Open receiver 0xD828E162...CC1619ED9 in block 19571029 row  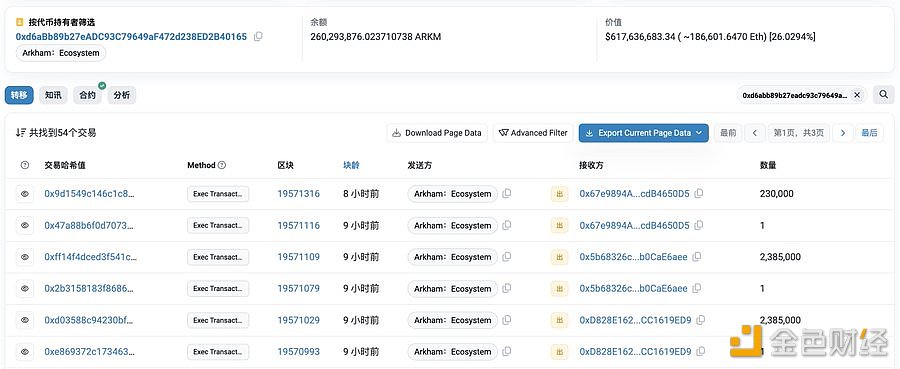635,320
